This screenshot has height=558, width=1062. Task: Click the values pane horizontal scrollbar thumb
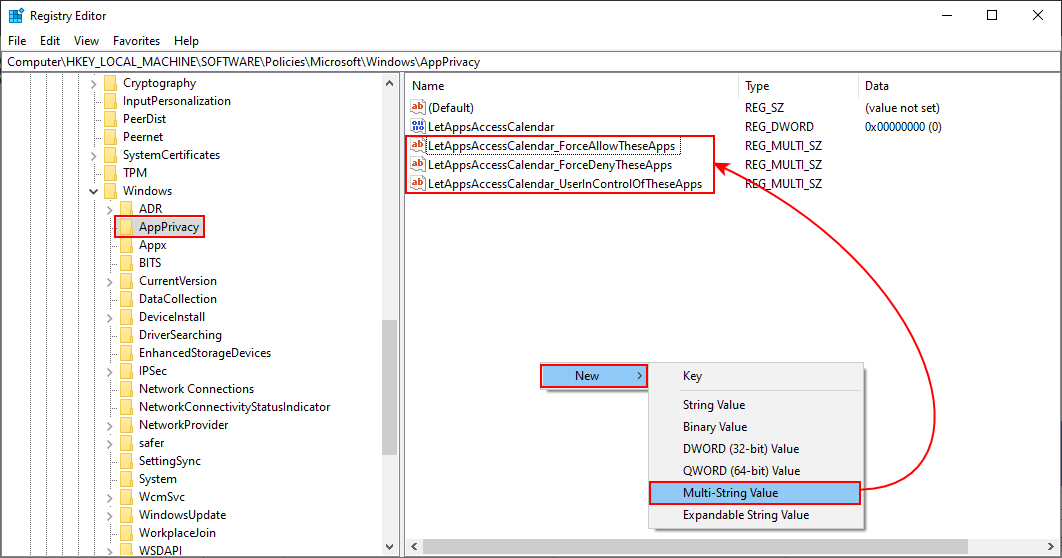point(696,546)
